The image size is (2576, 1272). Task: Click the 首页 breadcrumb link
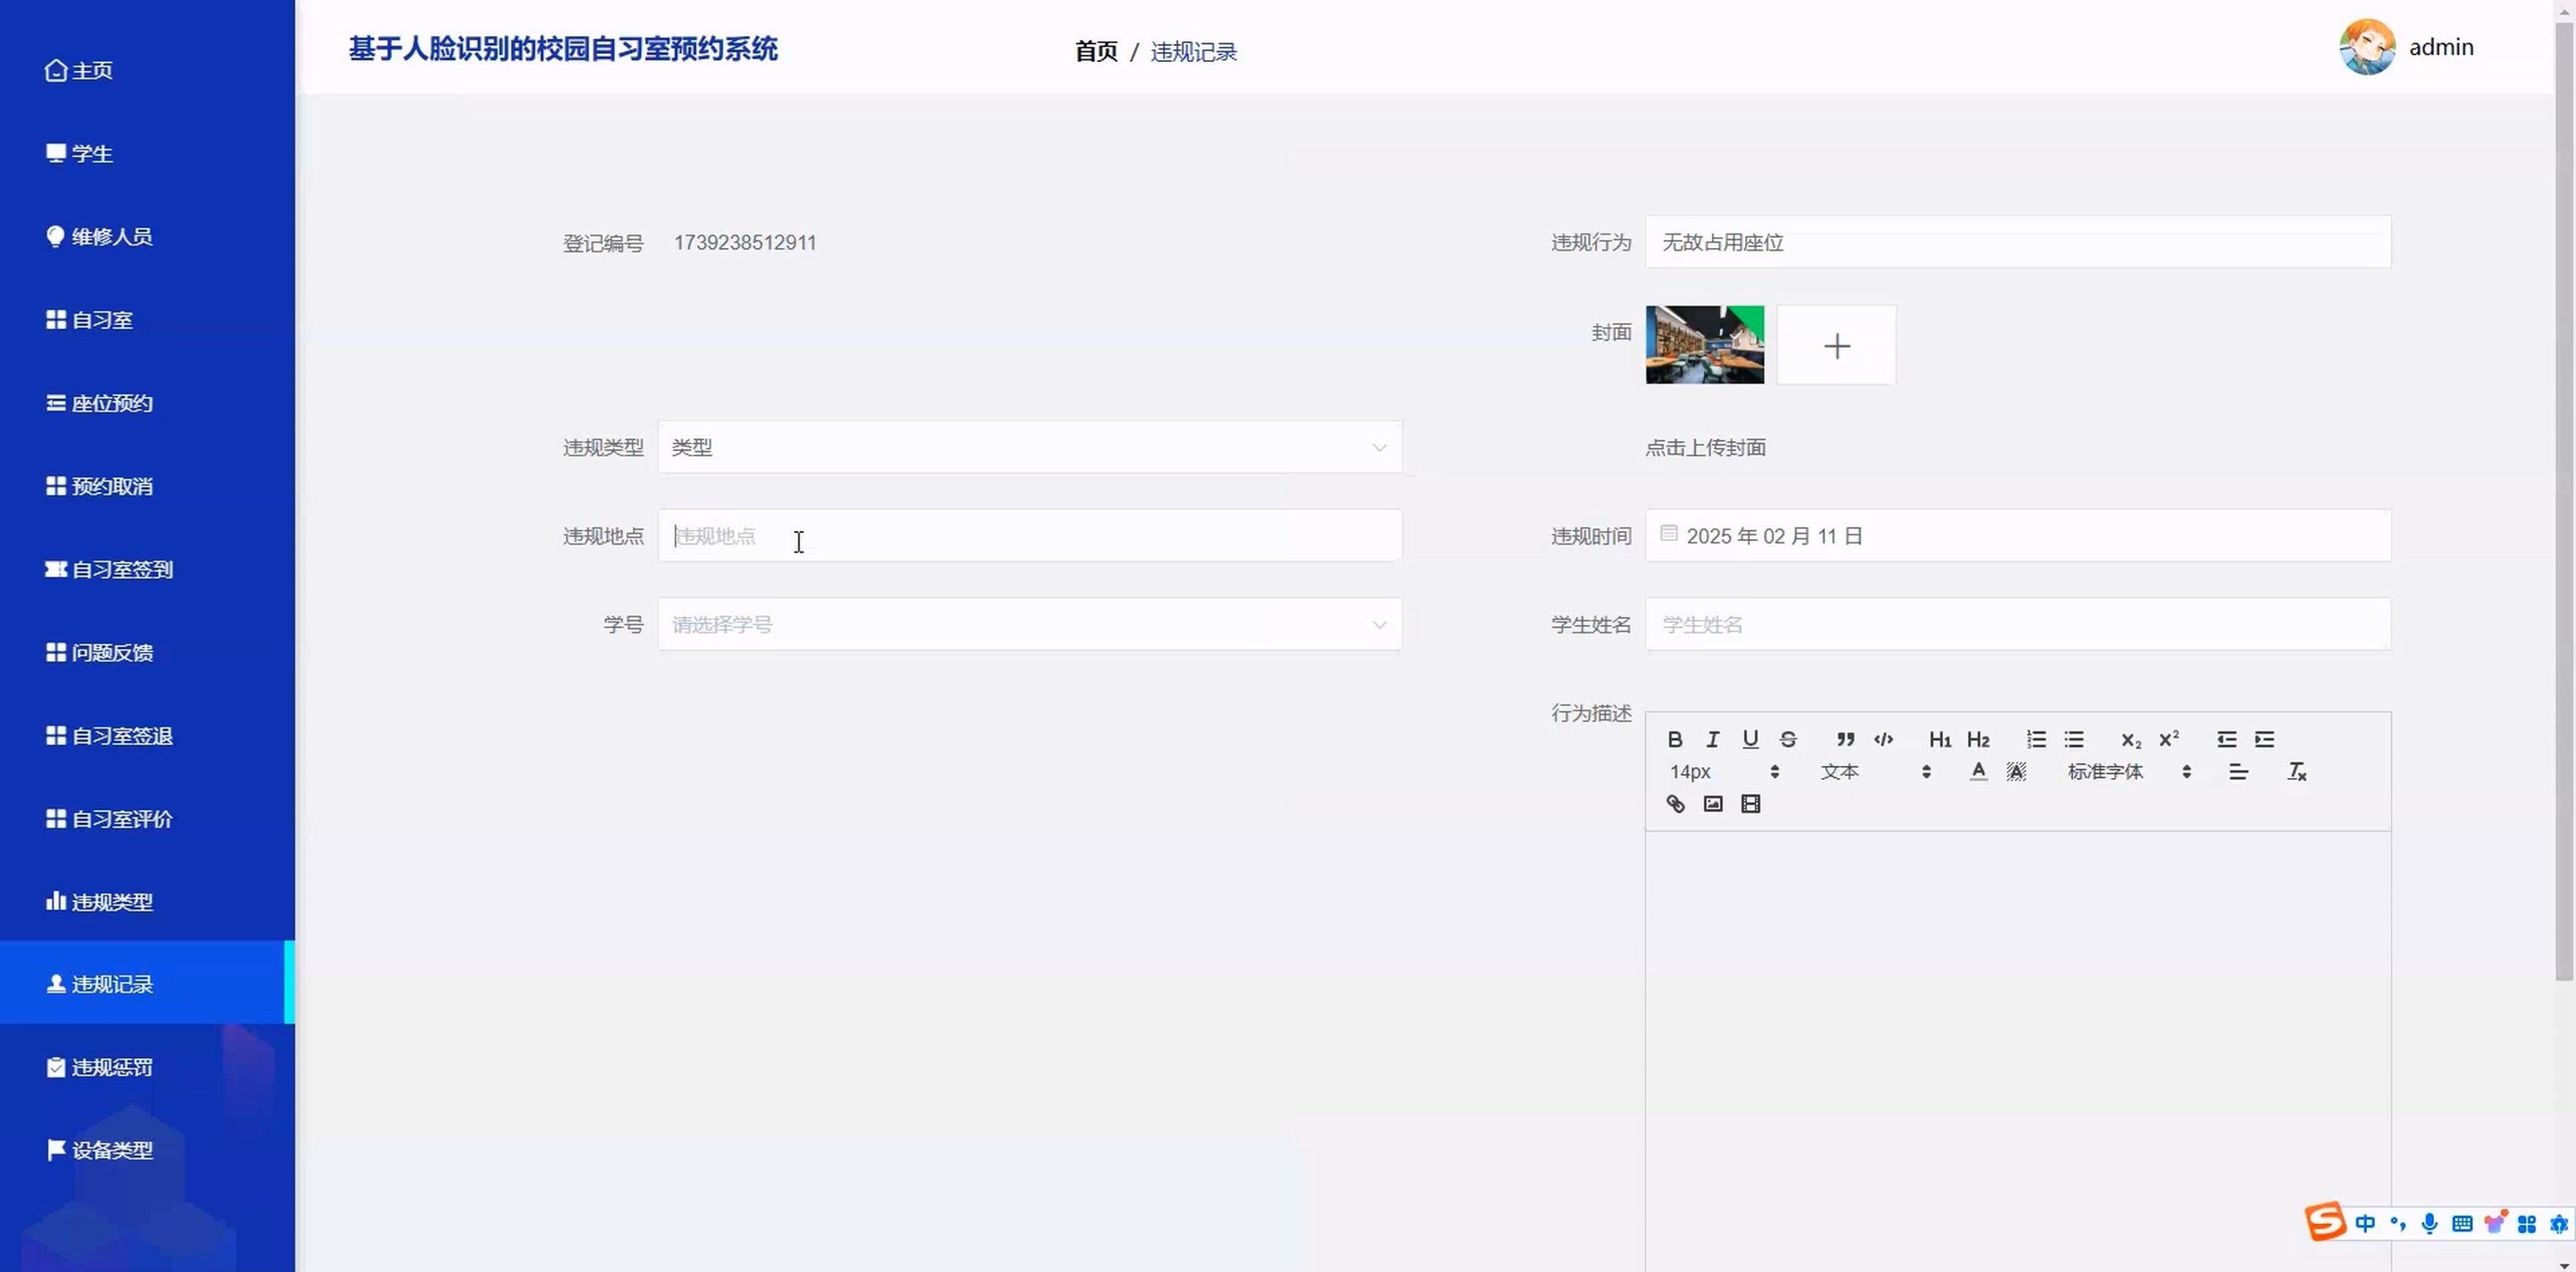[x=1096, y=51]
